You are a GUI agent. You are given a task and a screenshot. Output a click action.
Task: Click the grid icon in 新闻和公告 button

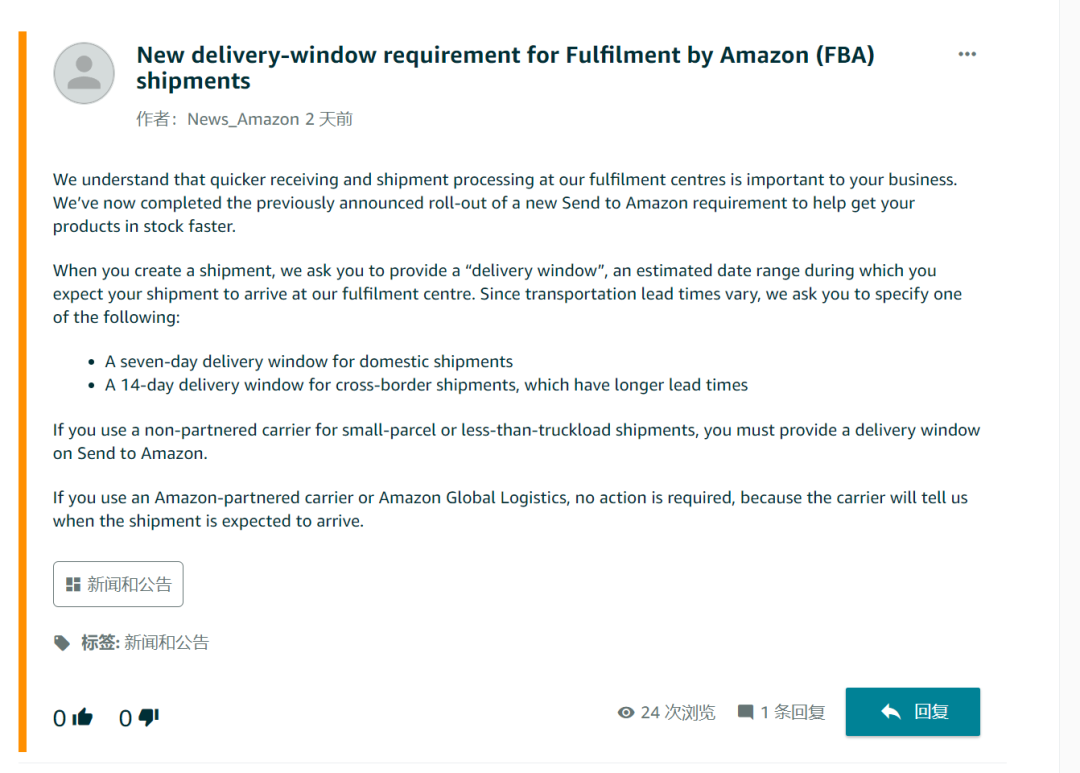point(72,584)
